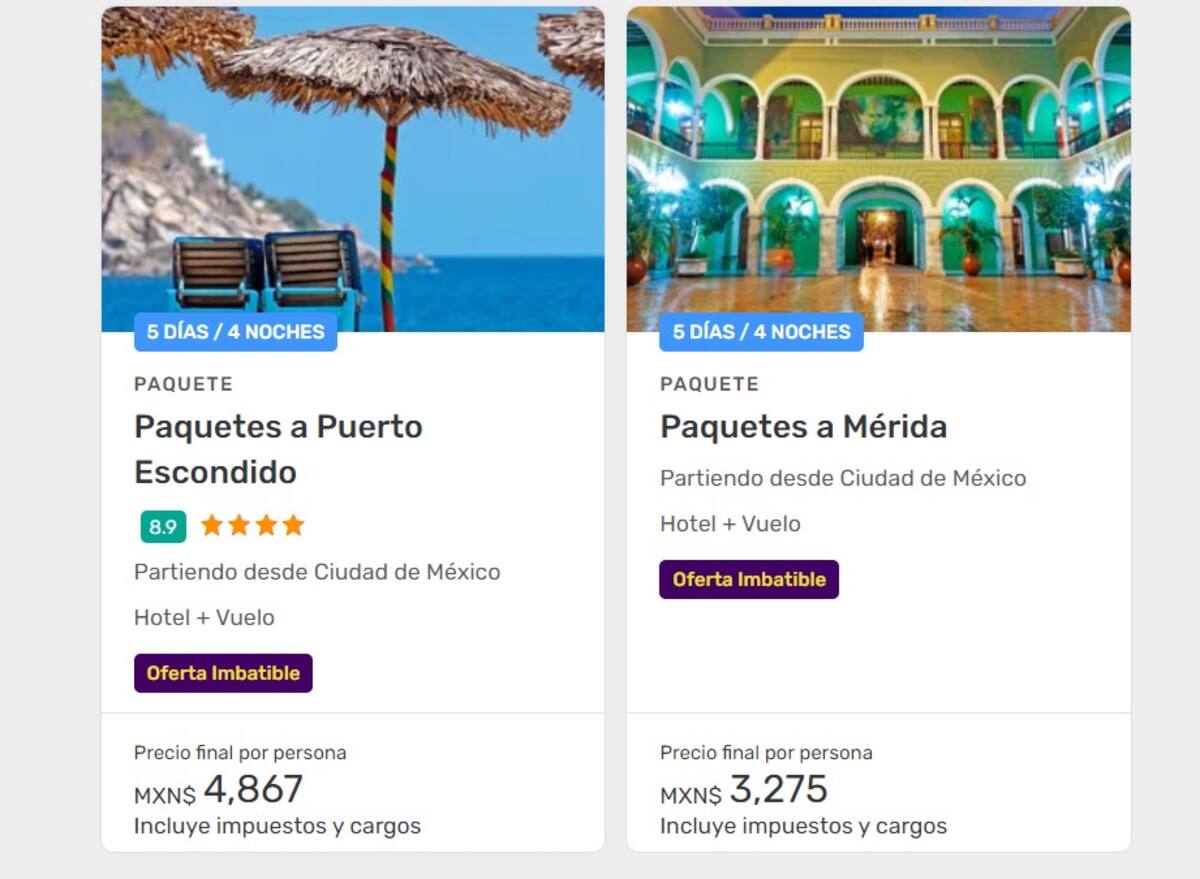This screenshot has width=1200, height=879.
Task: Open the 5 DÍAS / 4 NOCHES badge on Mérida
Action: [760, 331]
